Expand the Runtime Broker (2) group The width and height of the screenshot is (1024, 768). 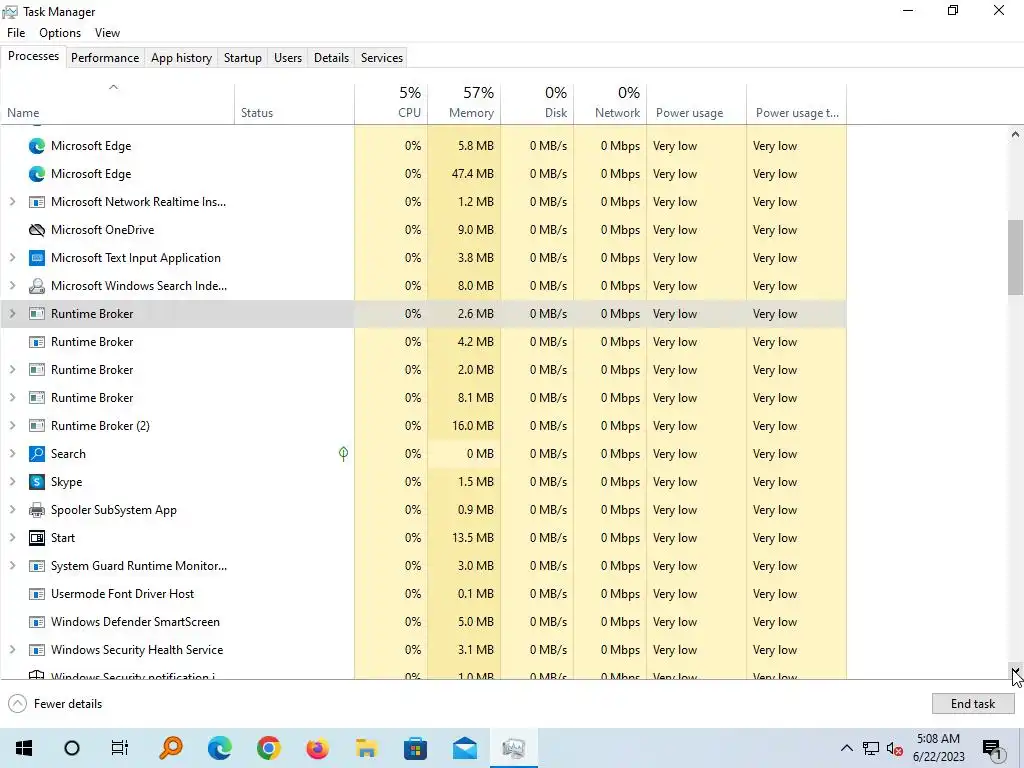(x=12, y=426)
